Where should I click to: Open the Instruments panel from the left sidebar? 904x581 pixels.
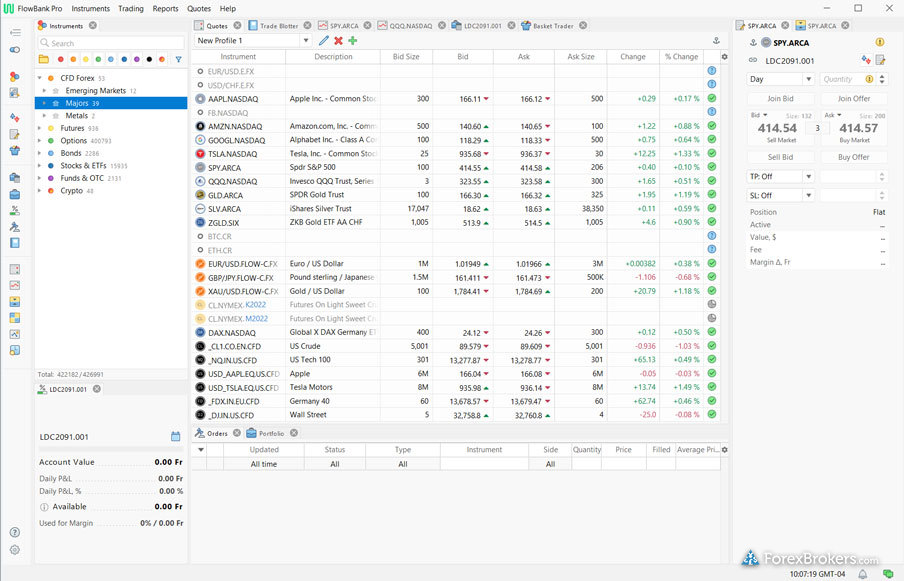[15, 77]
